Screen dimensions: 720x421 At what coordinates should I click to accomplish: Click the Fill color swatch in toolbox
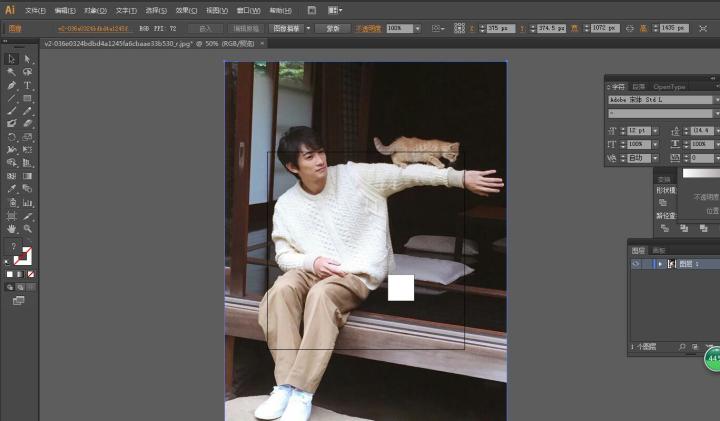click(x=16, y=255)
